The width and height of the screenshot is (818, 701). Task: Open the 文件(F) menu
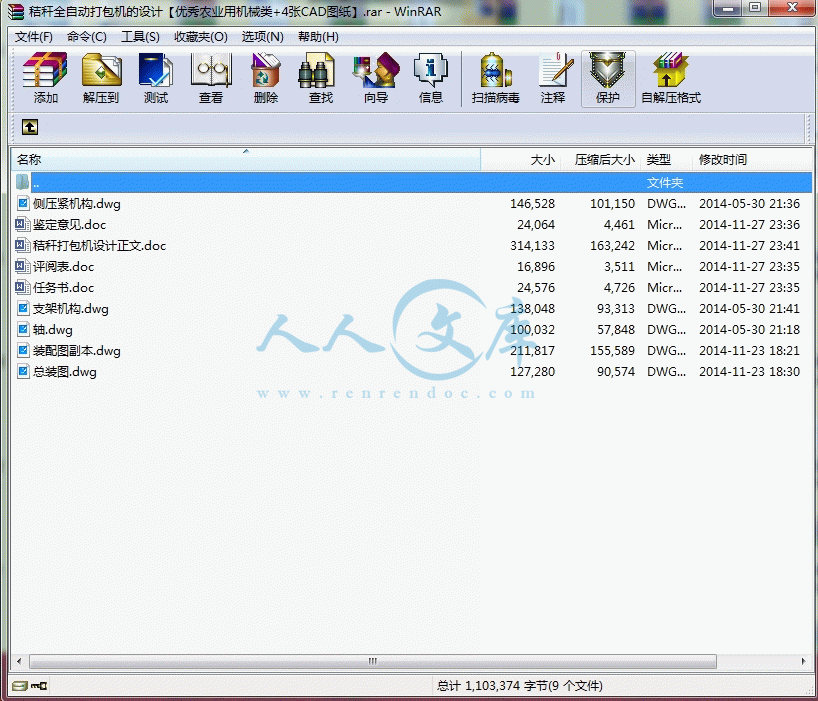34,37
